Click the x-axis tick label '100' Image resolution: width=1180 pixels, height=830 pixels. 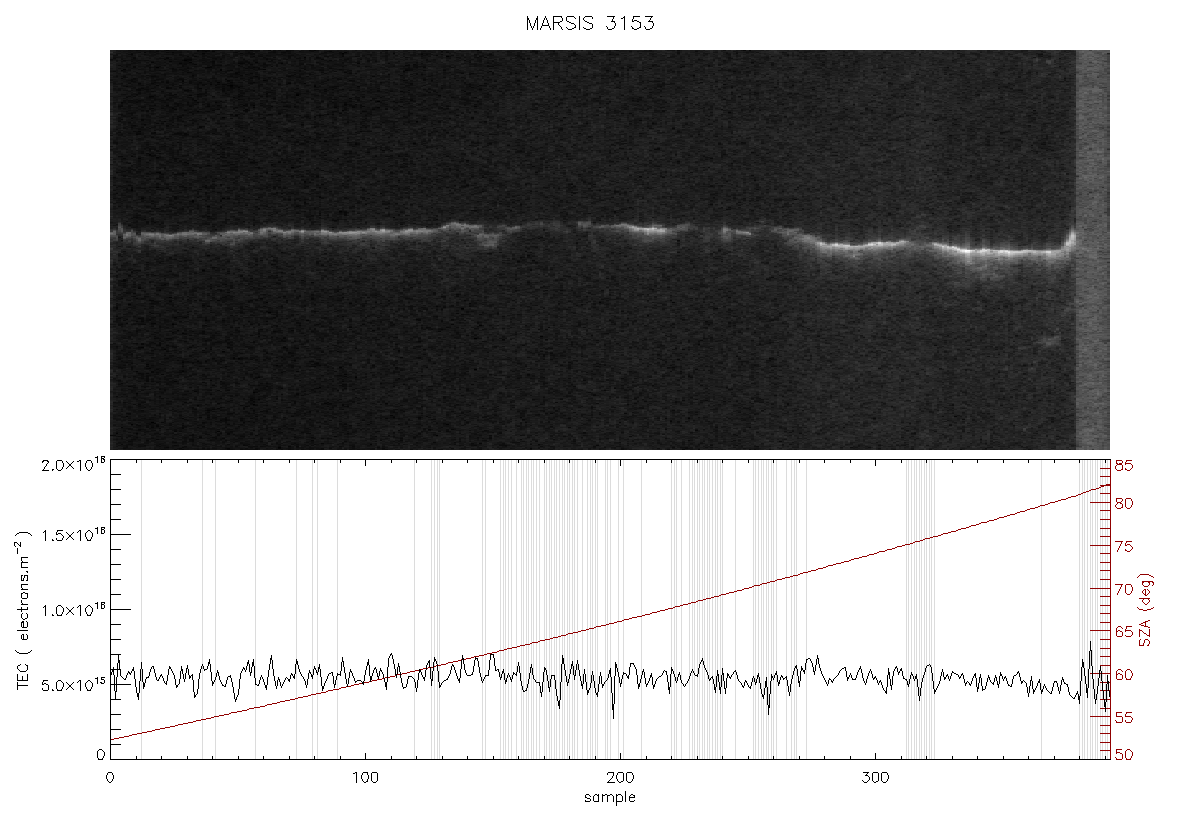(365, 777)
